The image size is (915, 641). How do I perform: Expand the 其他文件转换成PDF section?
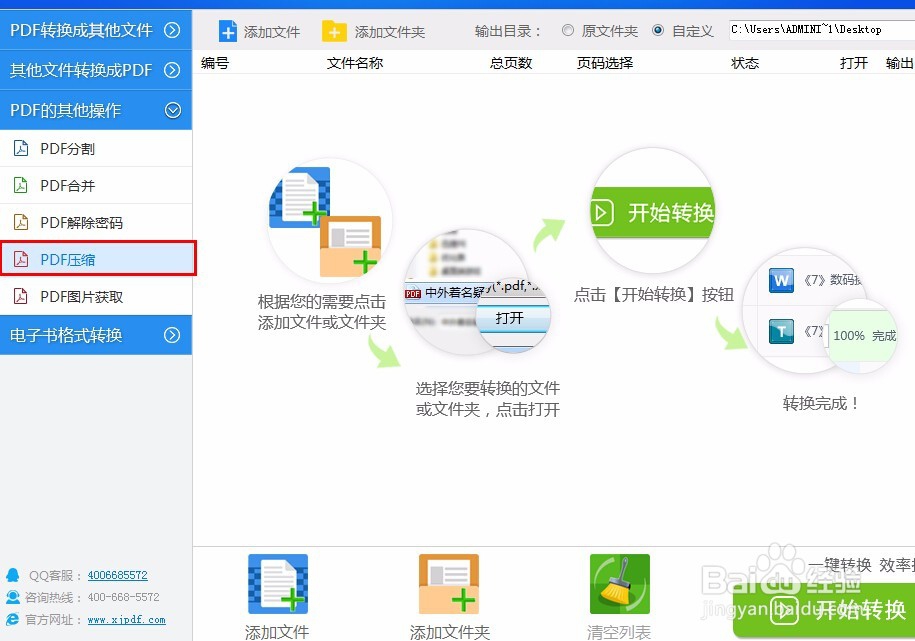click(x=96, y=70)
